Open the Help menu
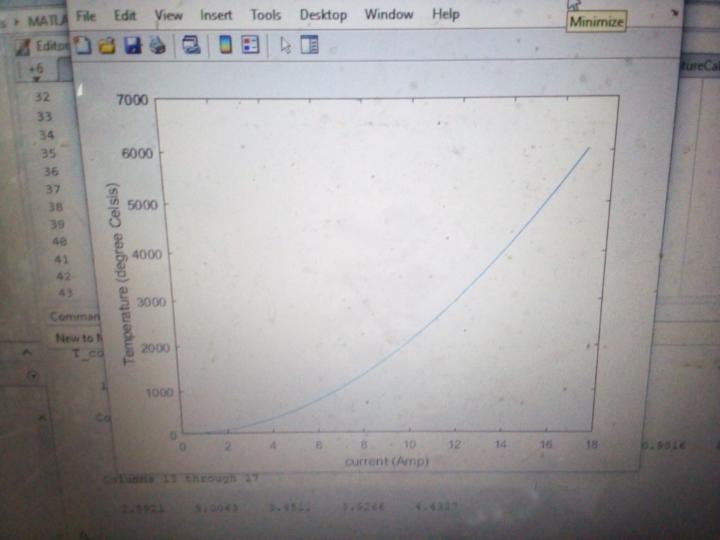The width and height of the screenshot is (720, 540). click(445, 14)
